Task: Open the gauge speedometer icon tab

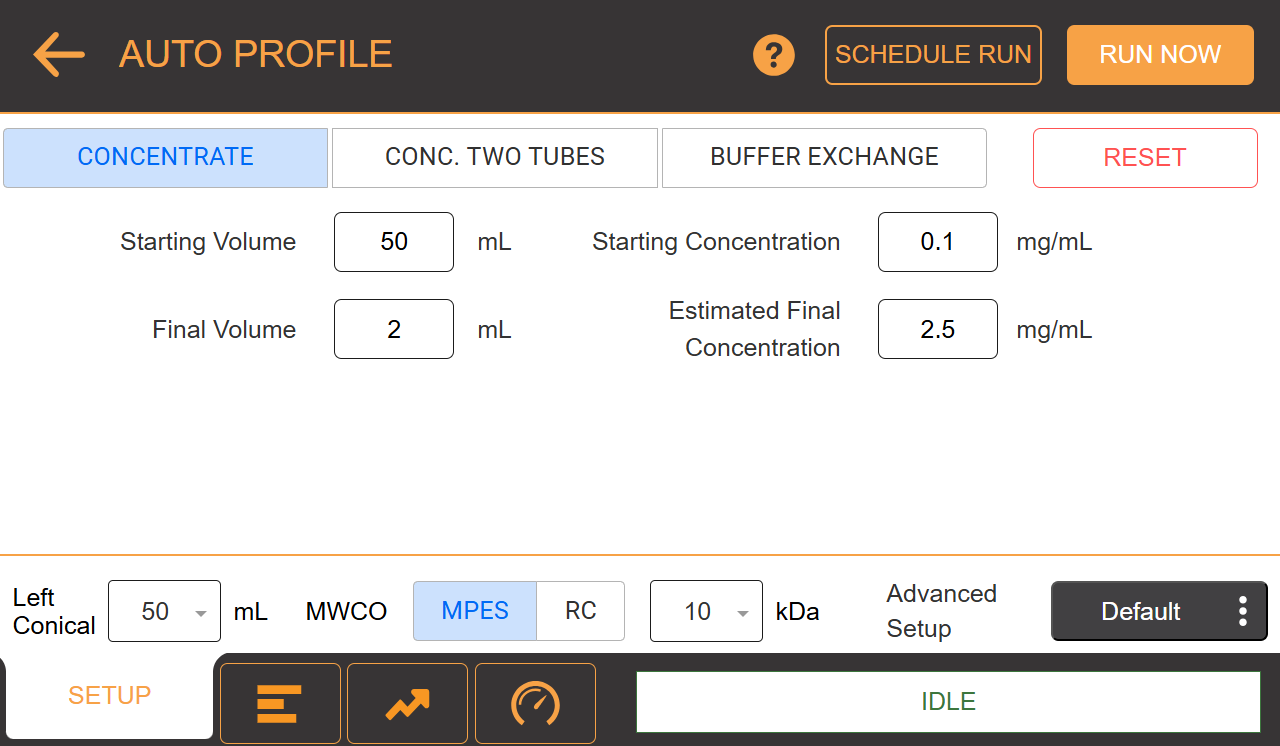Action: 535,703
